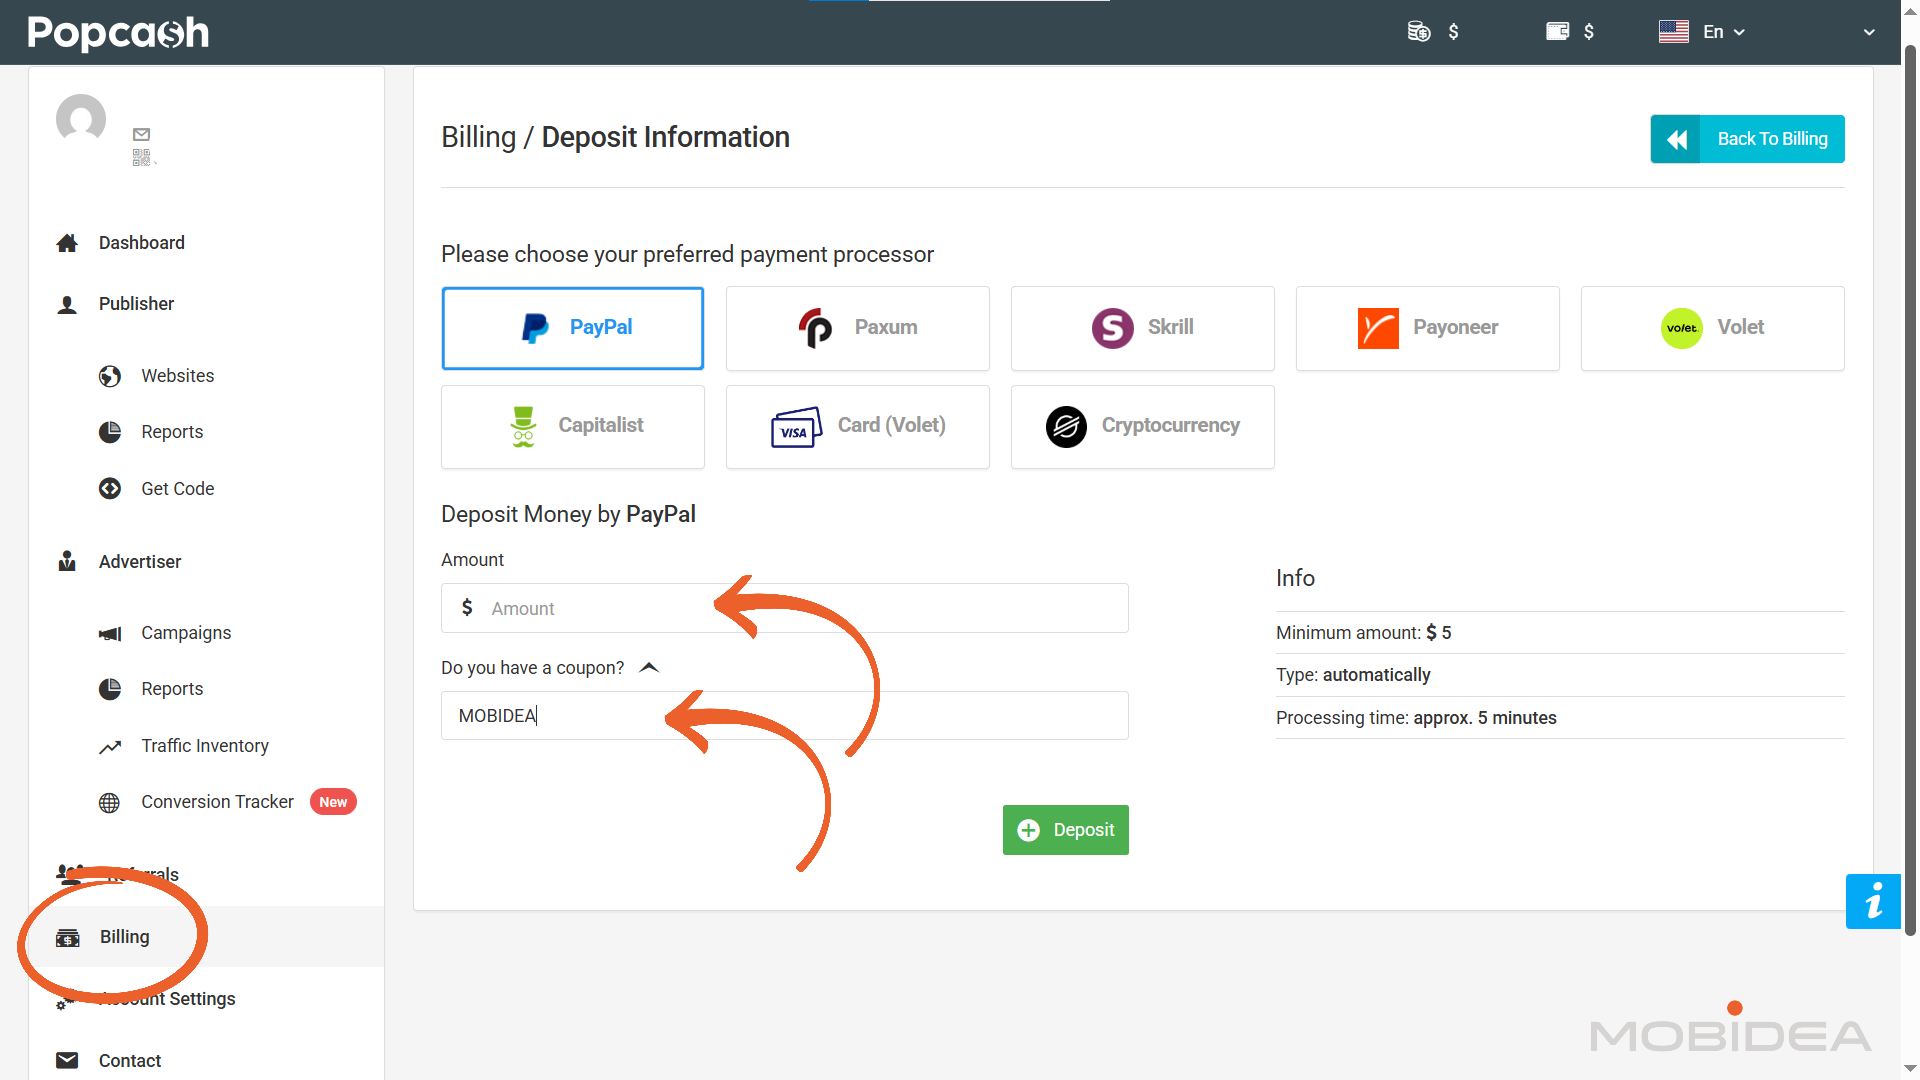Click the Billing cash icon
The height and width of the screenshot is (1080, 1920).
[x=68, y=938]
